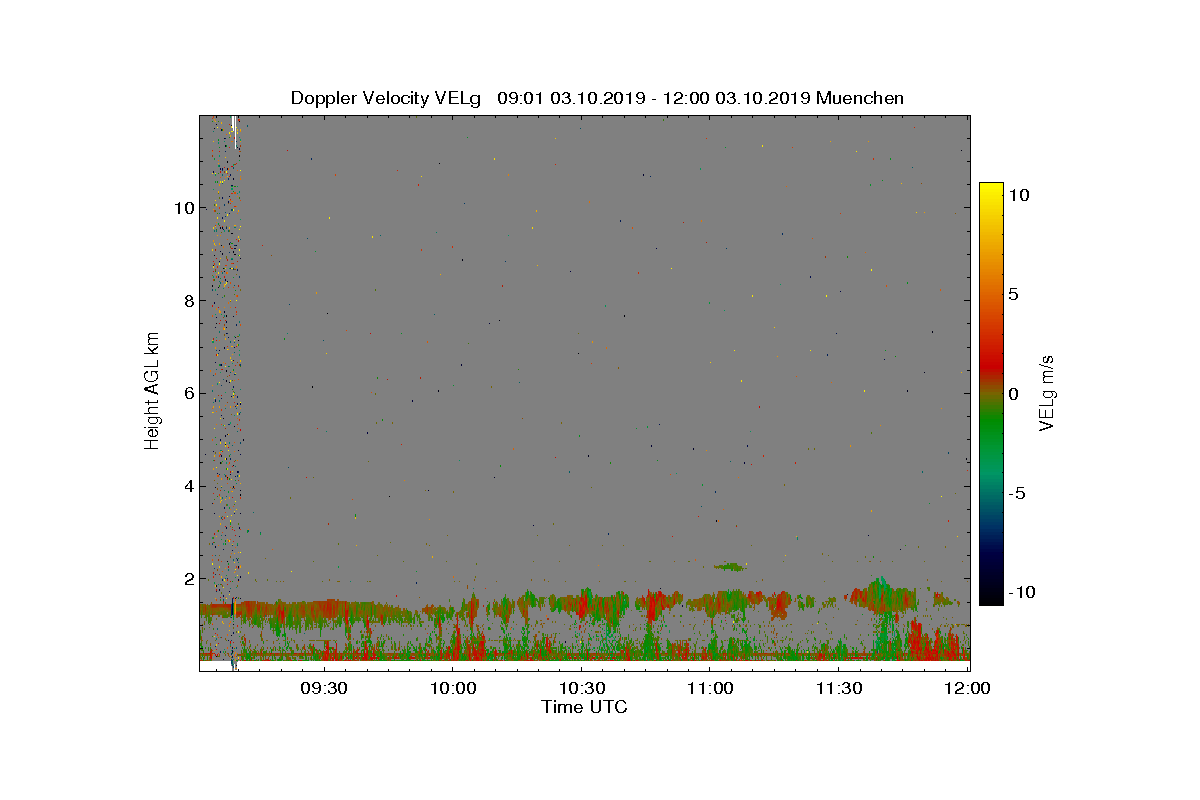Click the 10 km height tick label

point(183,208)
